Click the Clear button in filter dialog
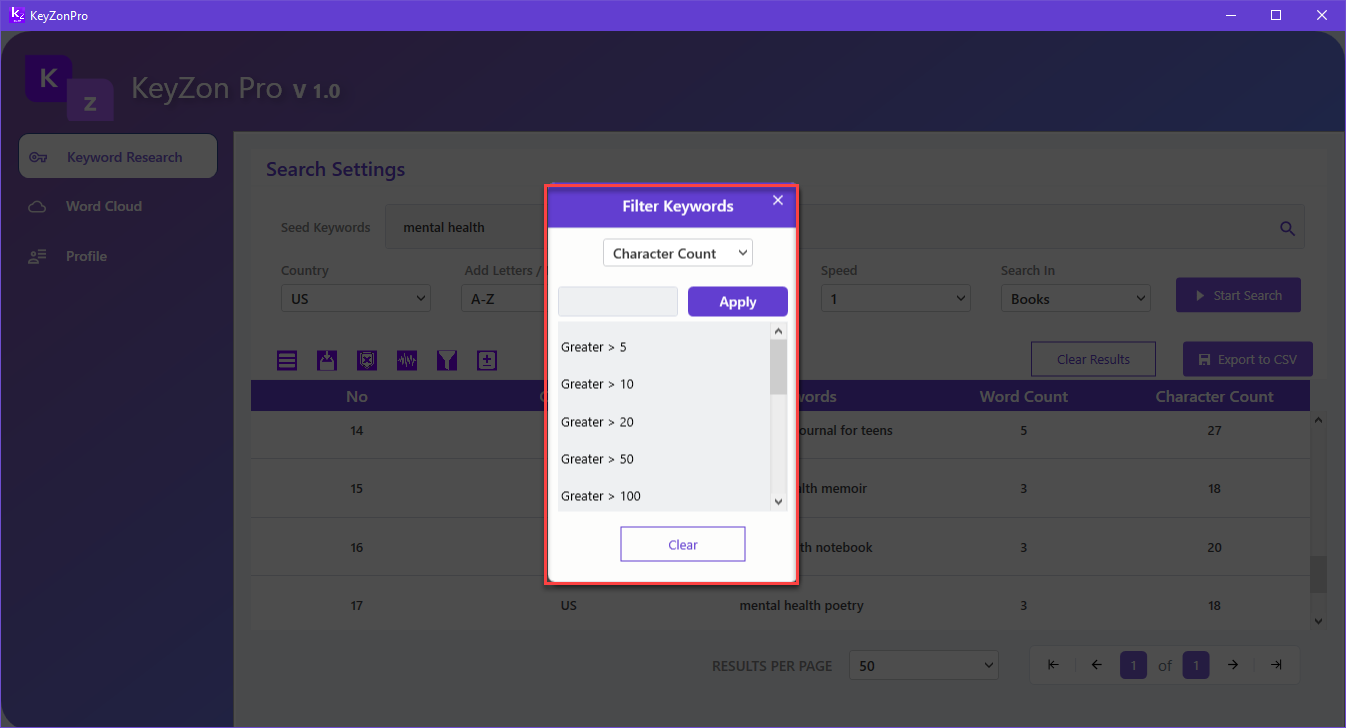Screen dimensions: 1346x728 (683, 545)
